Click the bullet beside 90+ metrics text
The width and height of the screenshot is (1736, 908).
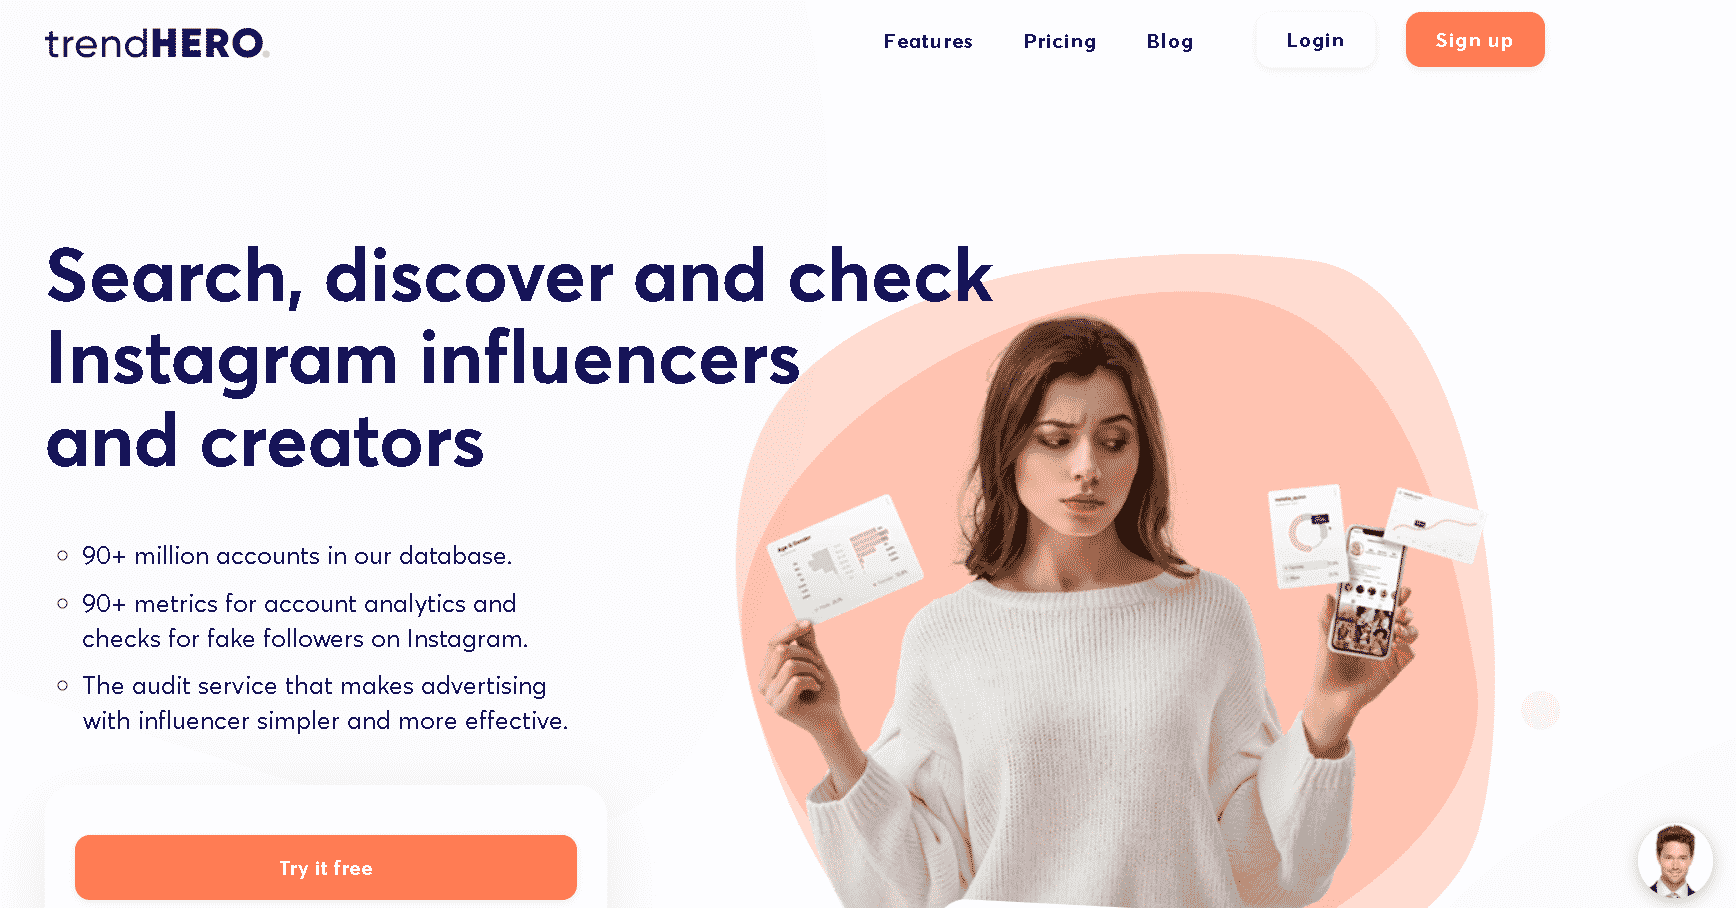click(x=63, y=603)
